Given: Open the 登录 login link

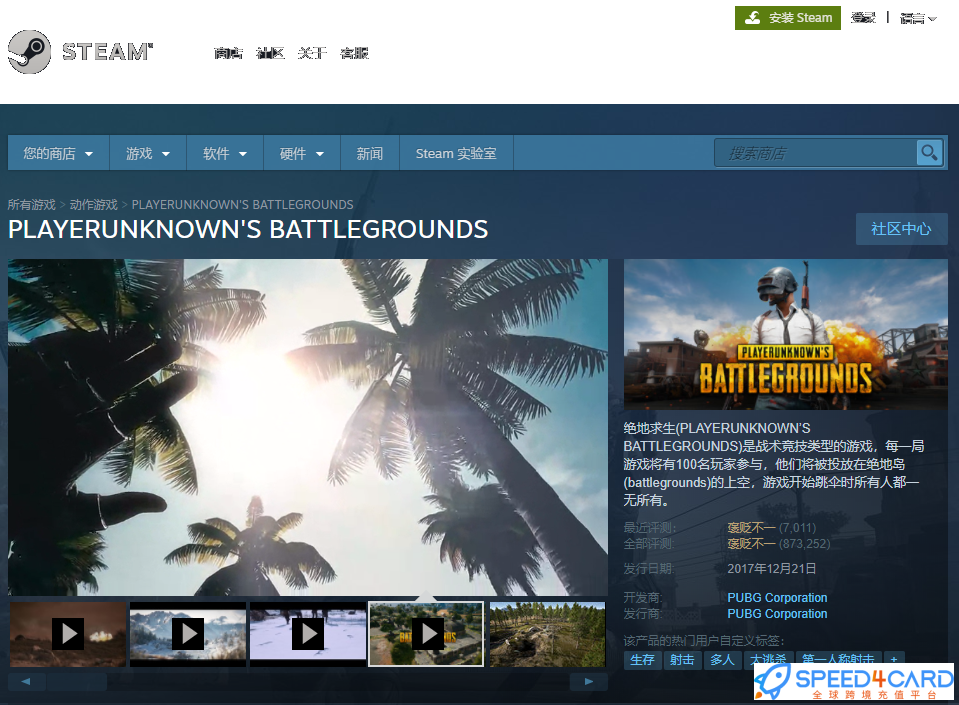Looking at the screenshot, I should [863, 18].
